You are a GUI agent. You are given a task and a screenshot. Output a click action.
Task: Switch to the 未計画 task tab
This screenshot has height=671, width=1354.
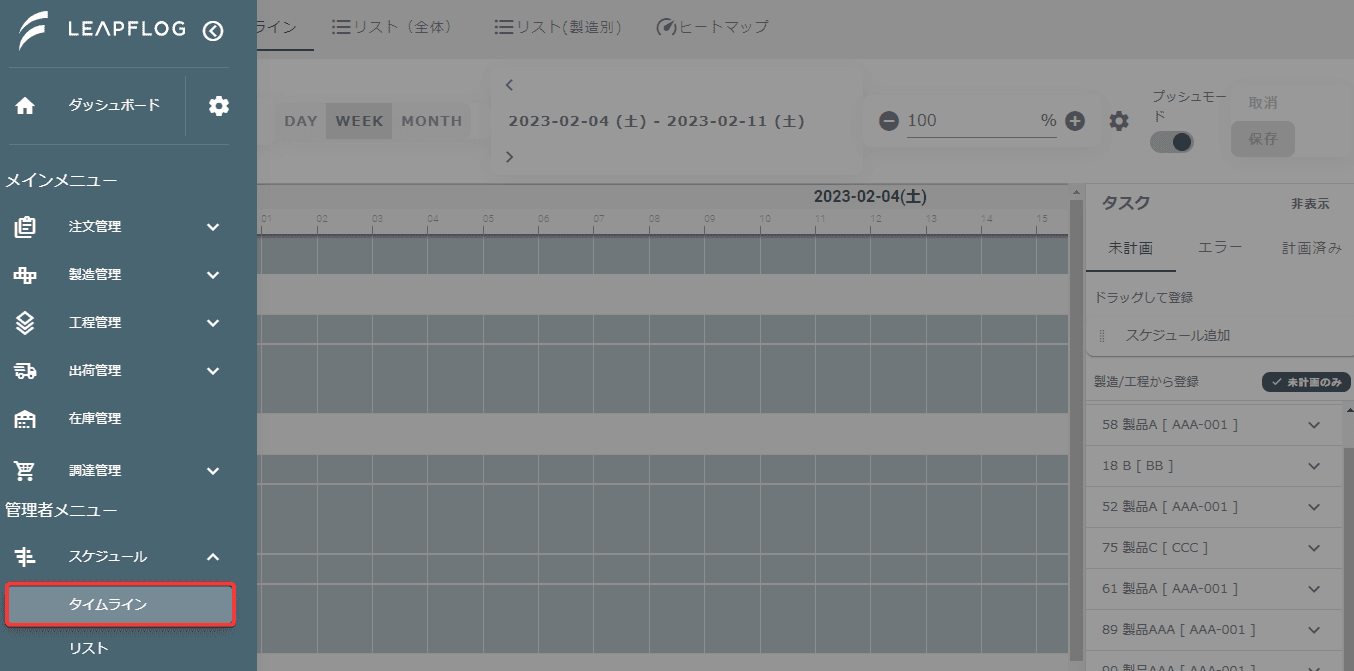[x=1131, y=248]
